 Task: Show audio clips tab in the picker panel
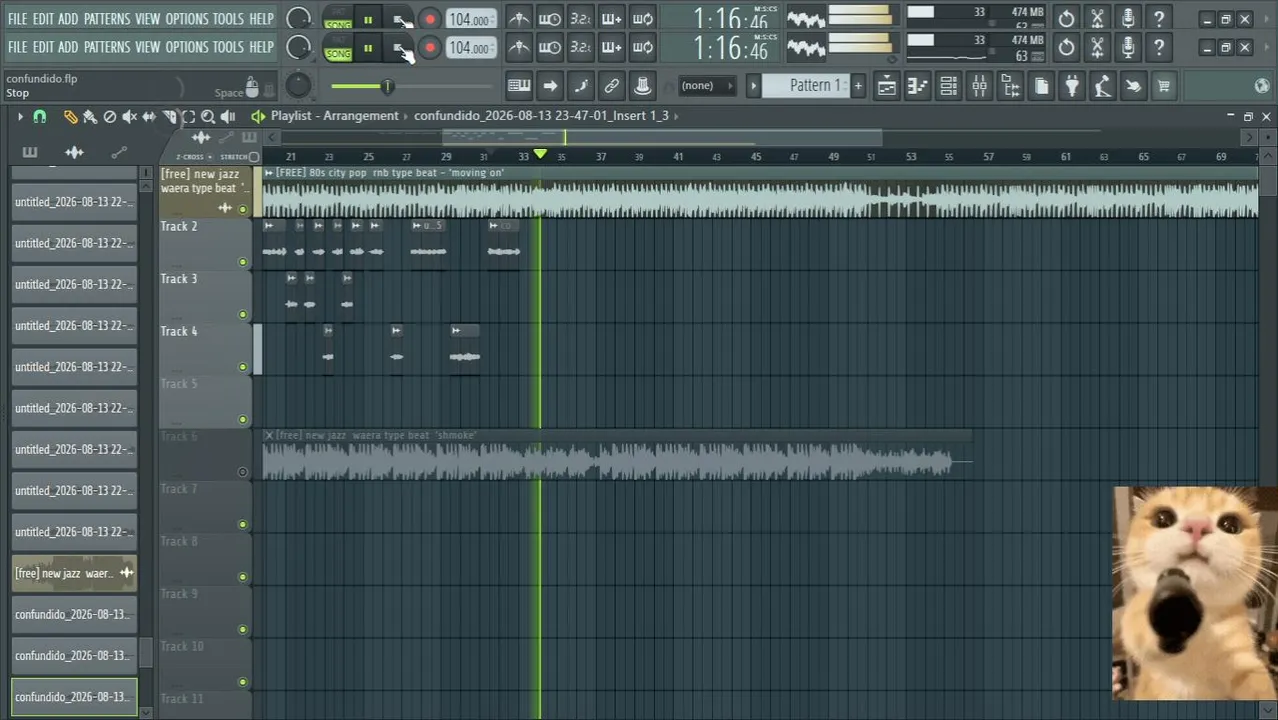74,152
